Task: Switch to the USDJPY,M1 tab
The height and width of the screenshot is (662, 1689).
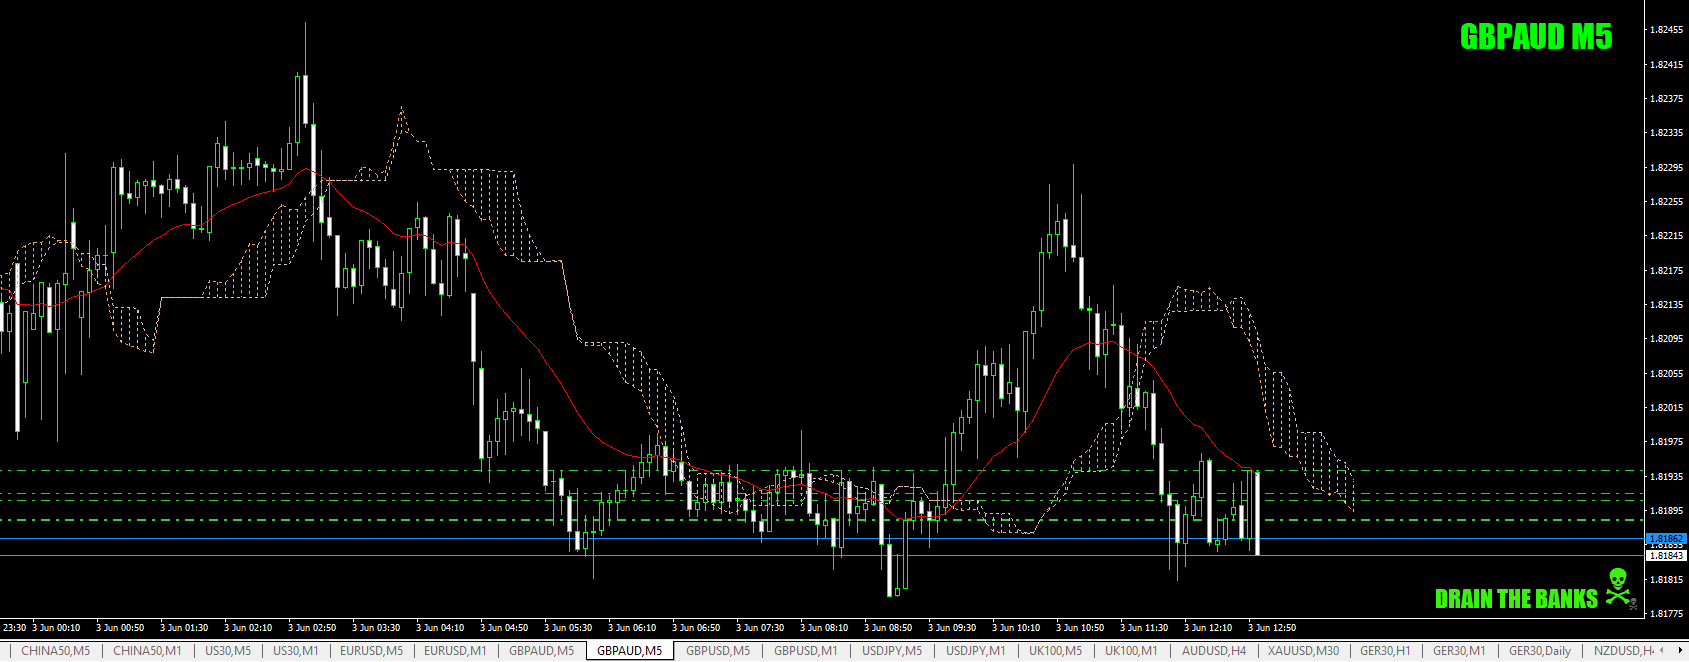Action: 976,651
